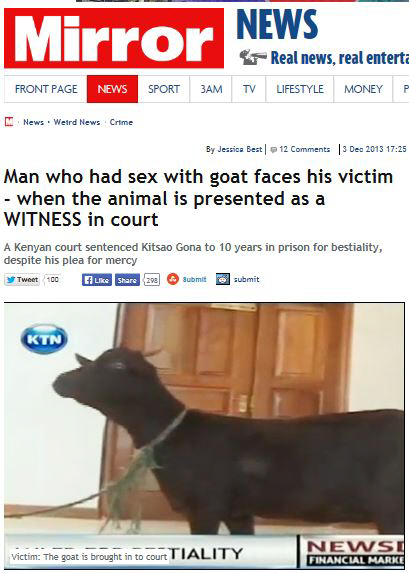Click the Weird News breadcrumb link
Viewport: 409px width, 573px height.
click(77, 122)
